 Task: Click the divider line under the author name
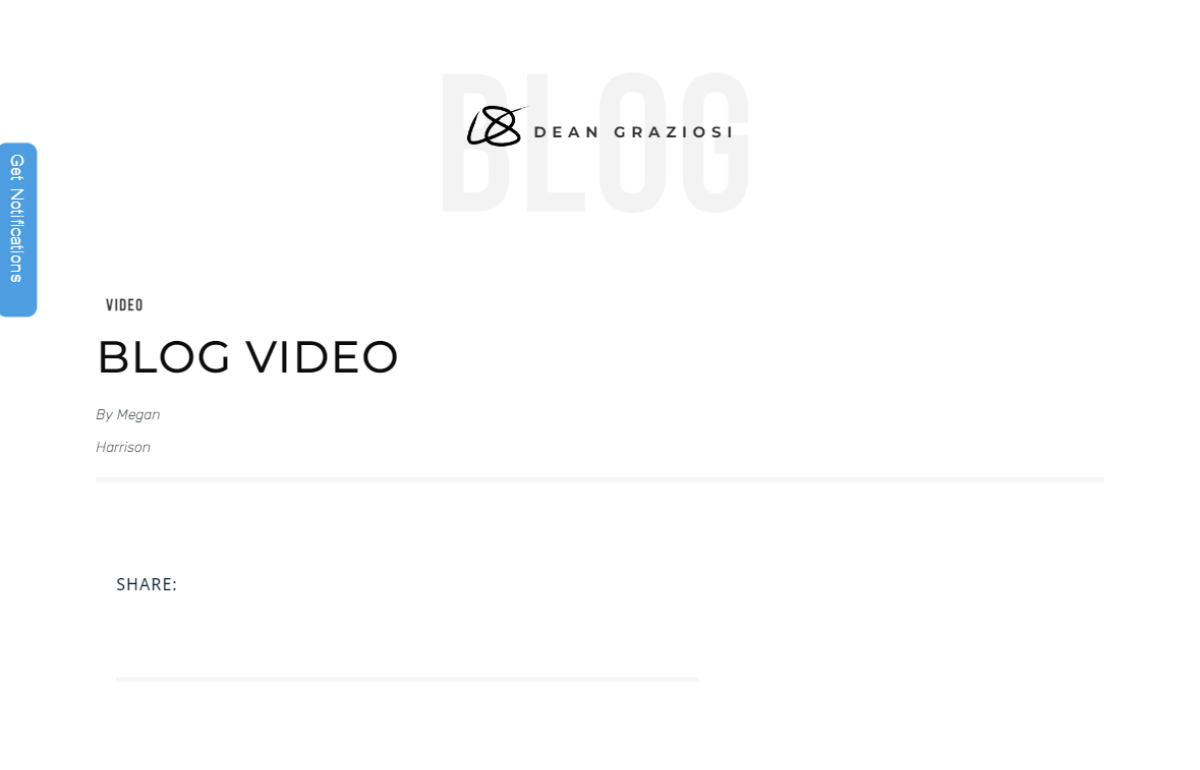click(600, 480)
